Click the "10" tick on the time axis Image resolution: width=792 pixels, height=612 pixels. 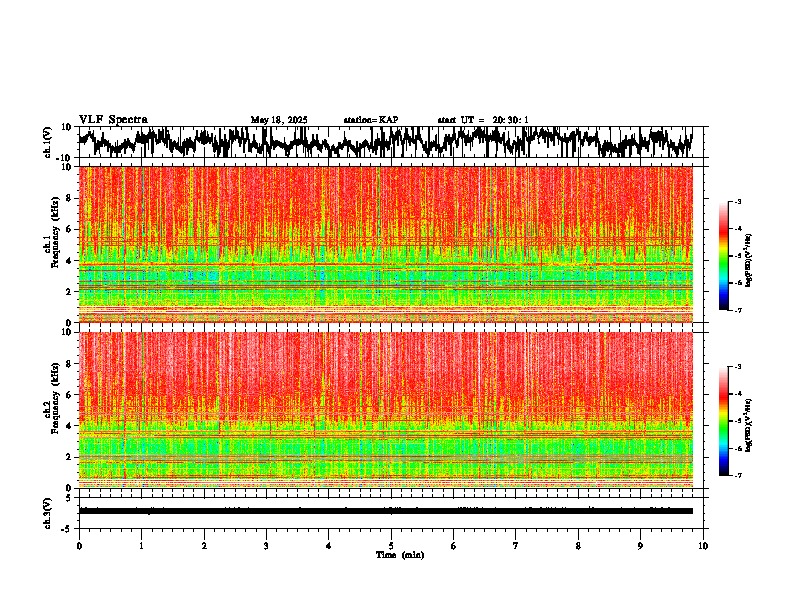tap(703, 546)
